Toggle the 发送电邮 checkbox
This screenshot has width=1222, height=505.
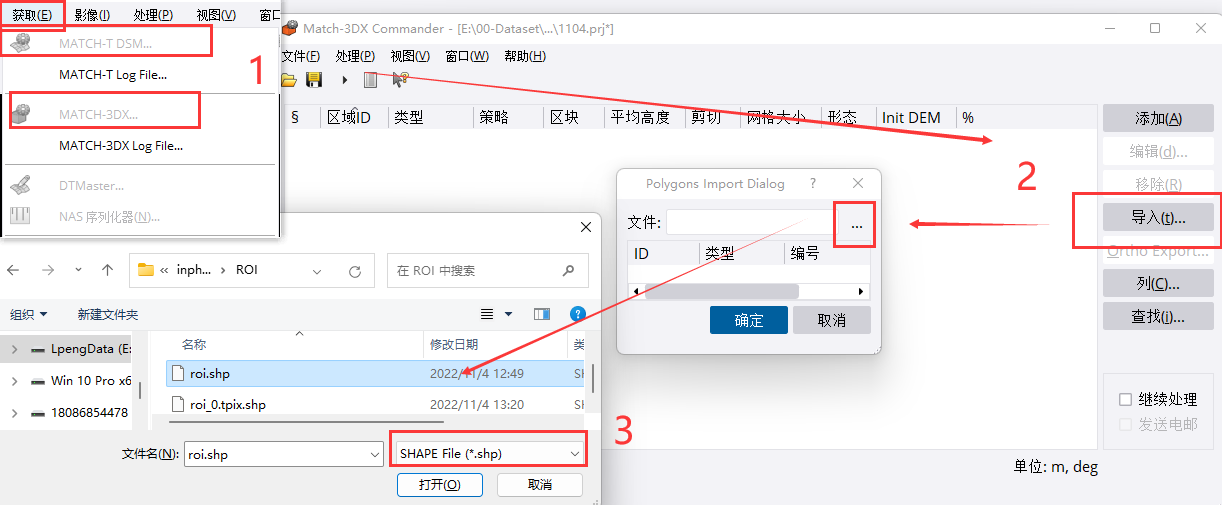click(x=1125, y=424)
